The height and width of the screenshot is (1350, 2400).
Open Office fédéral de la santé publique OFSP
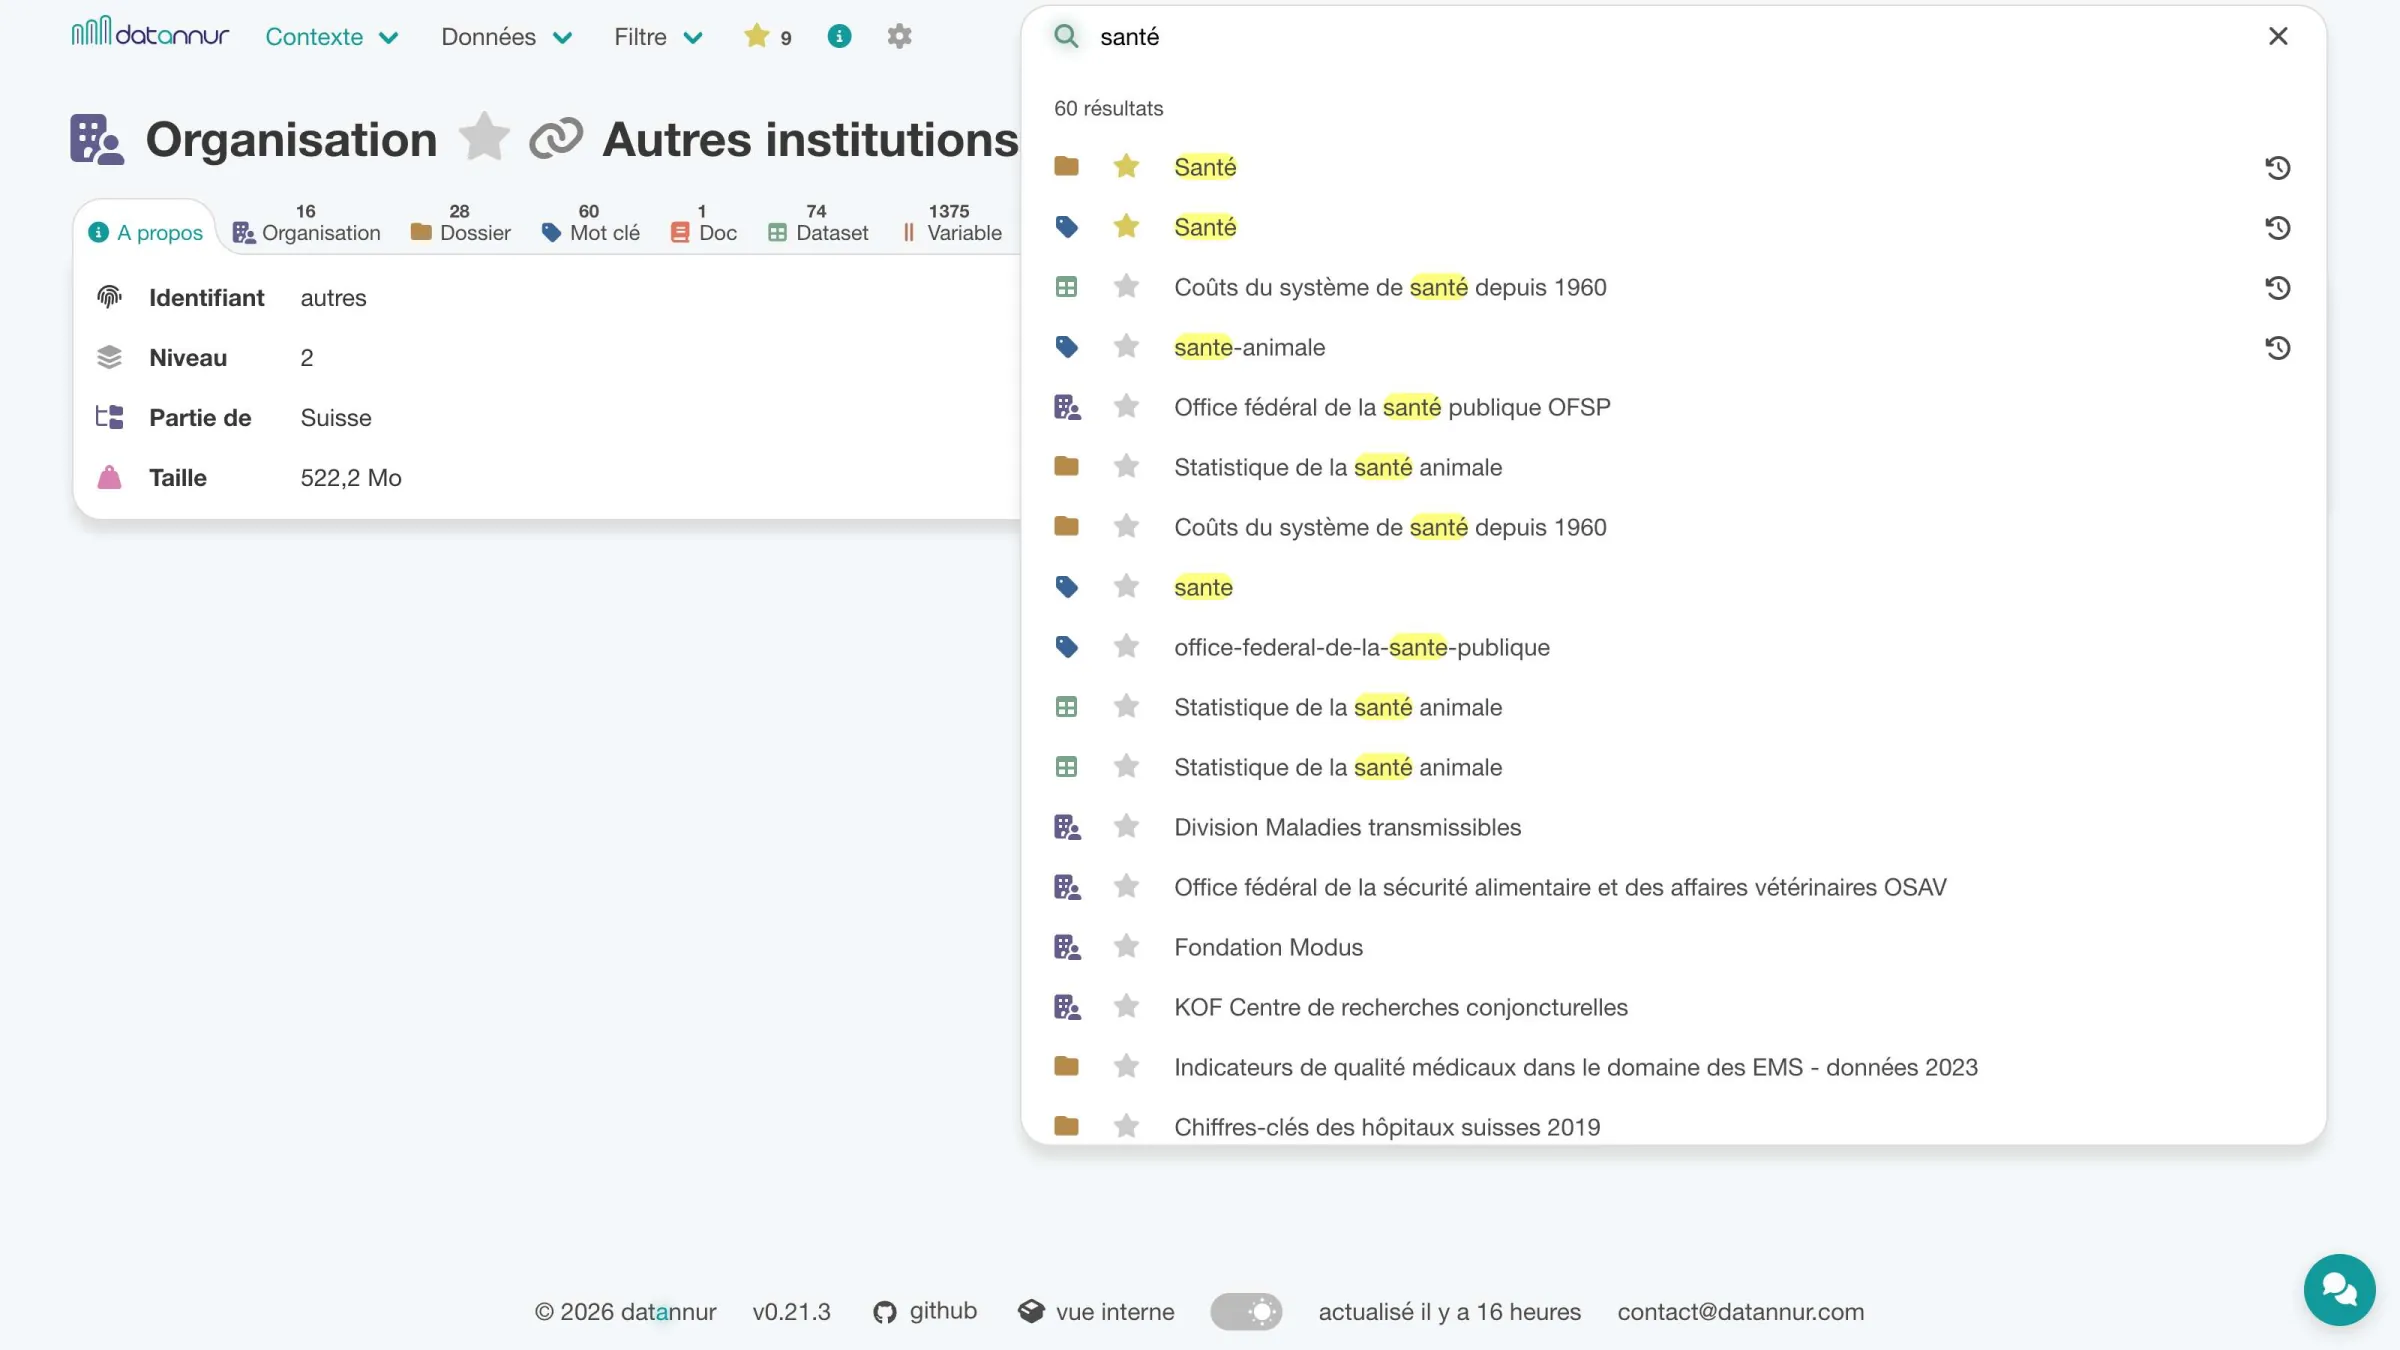click(1392, 407)
